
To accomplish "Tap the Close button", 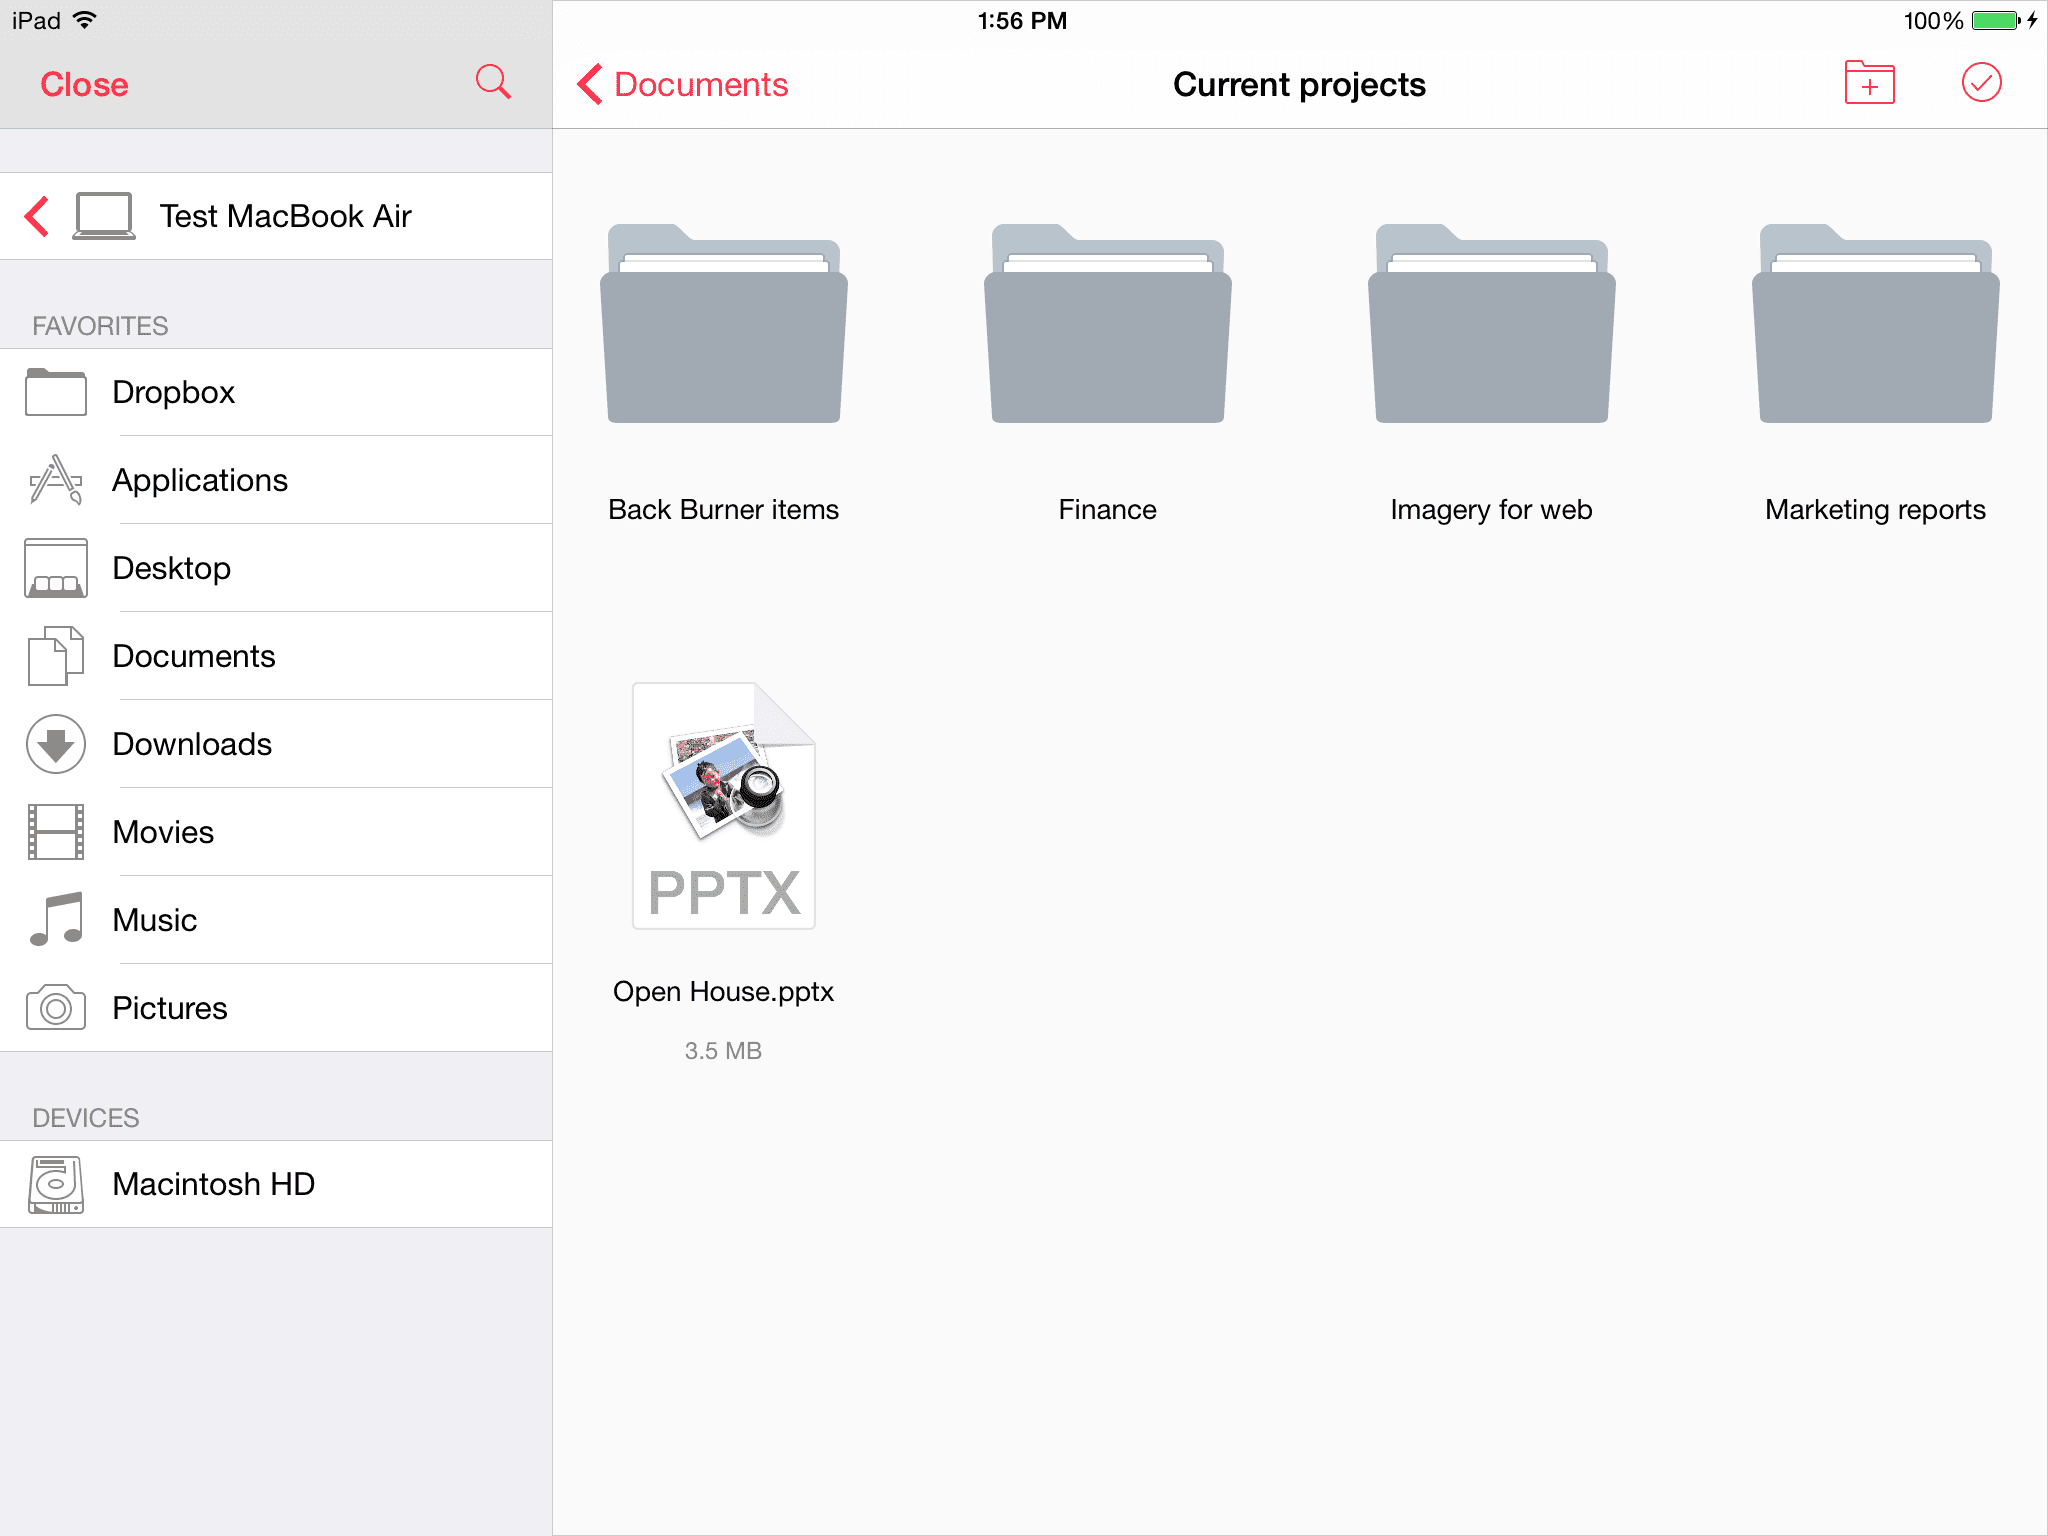I will pyautogui.click(x=85, y=85).
